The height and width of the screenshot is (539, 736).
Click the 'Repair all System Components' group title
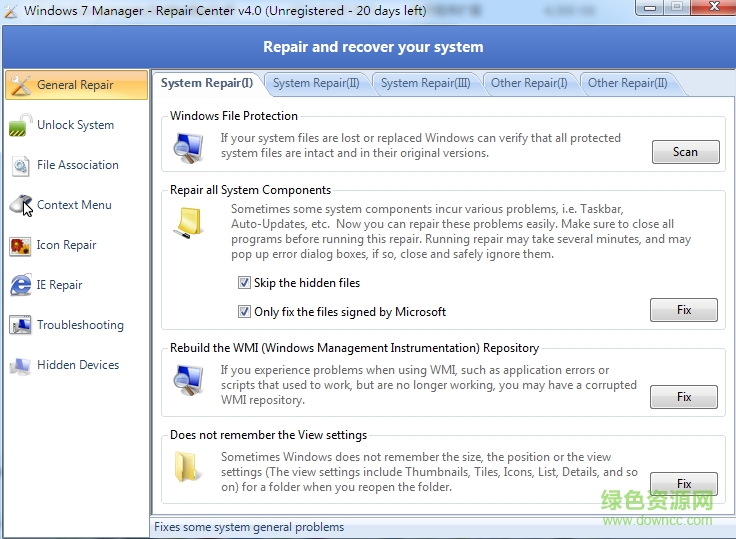(250, 190)
